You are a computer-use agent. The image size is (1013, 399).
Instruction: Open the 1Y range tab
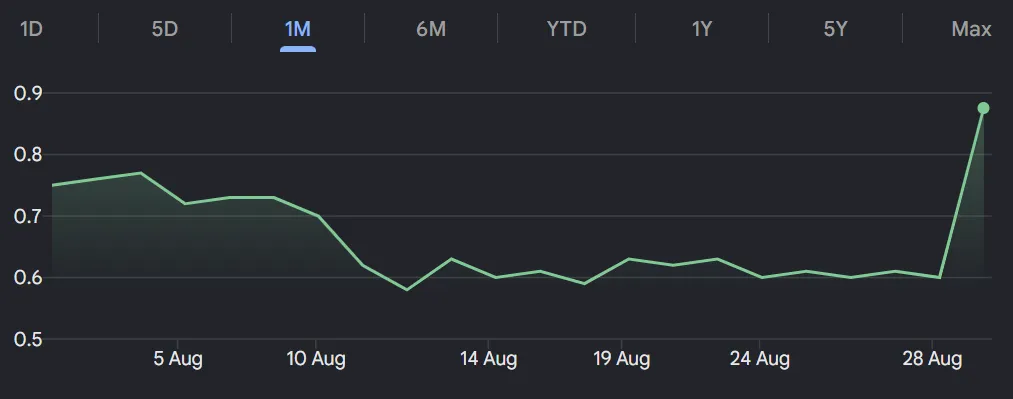(x=702, y=29)
